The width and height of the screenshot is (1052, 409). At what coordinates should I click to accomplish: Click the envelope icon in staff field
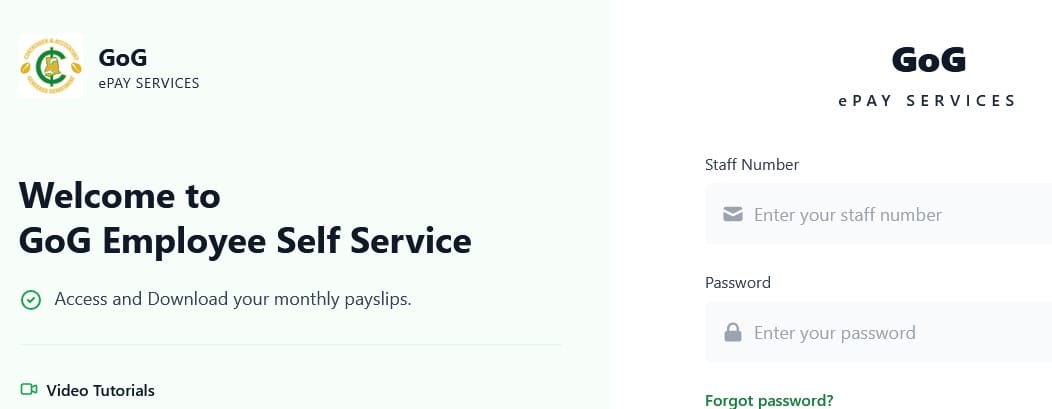[x=733, y=215]
